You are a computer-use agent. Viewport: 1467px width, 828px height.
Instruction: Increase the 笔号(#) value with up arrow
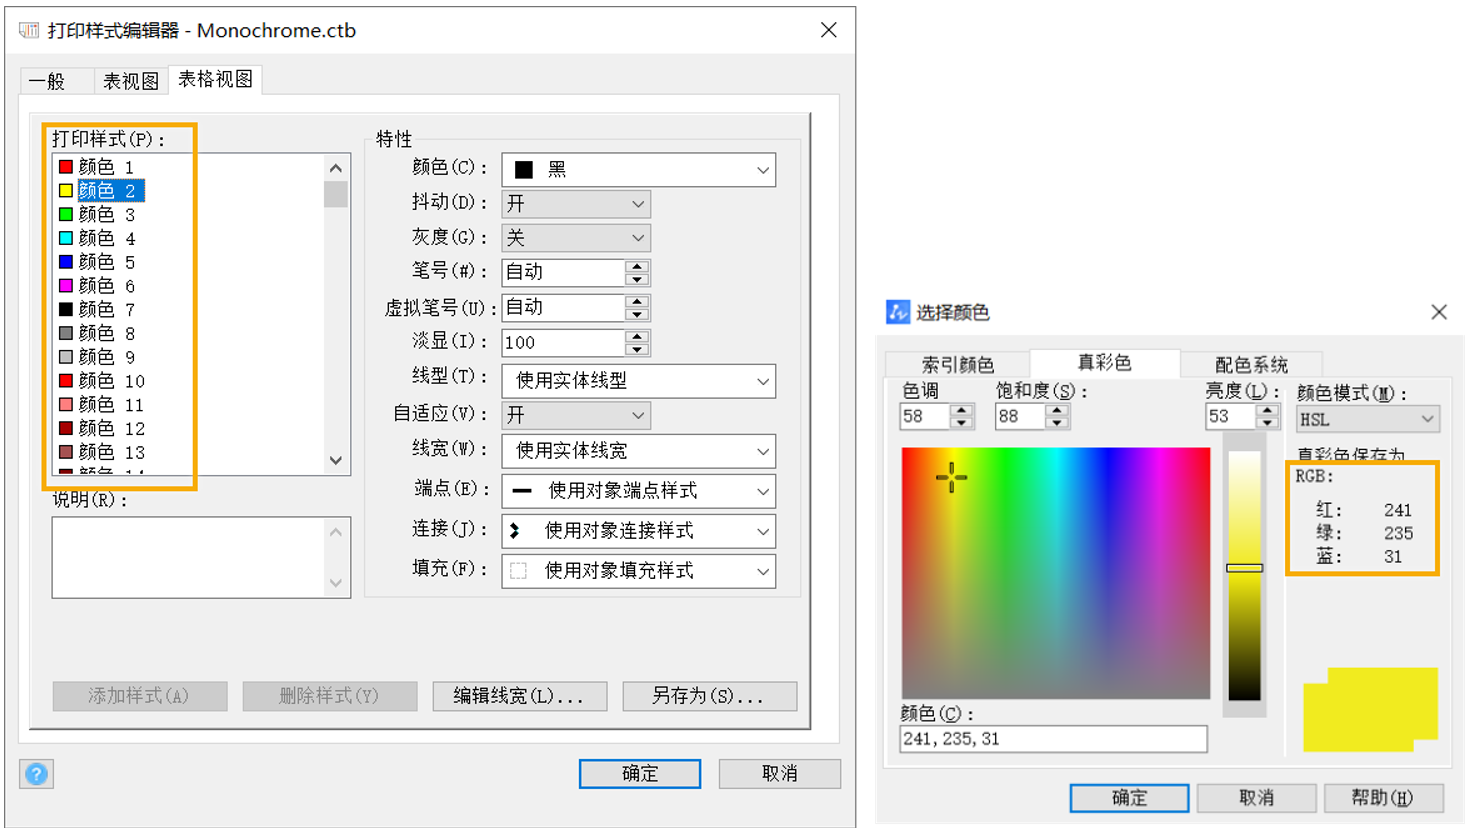[637, 266]
